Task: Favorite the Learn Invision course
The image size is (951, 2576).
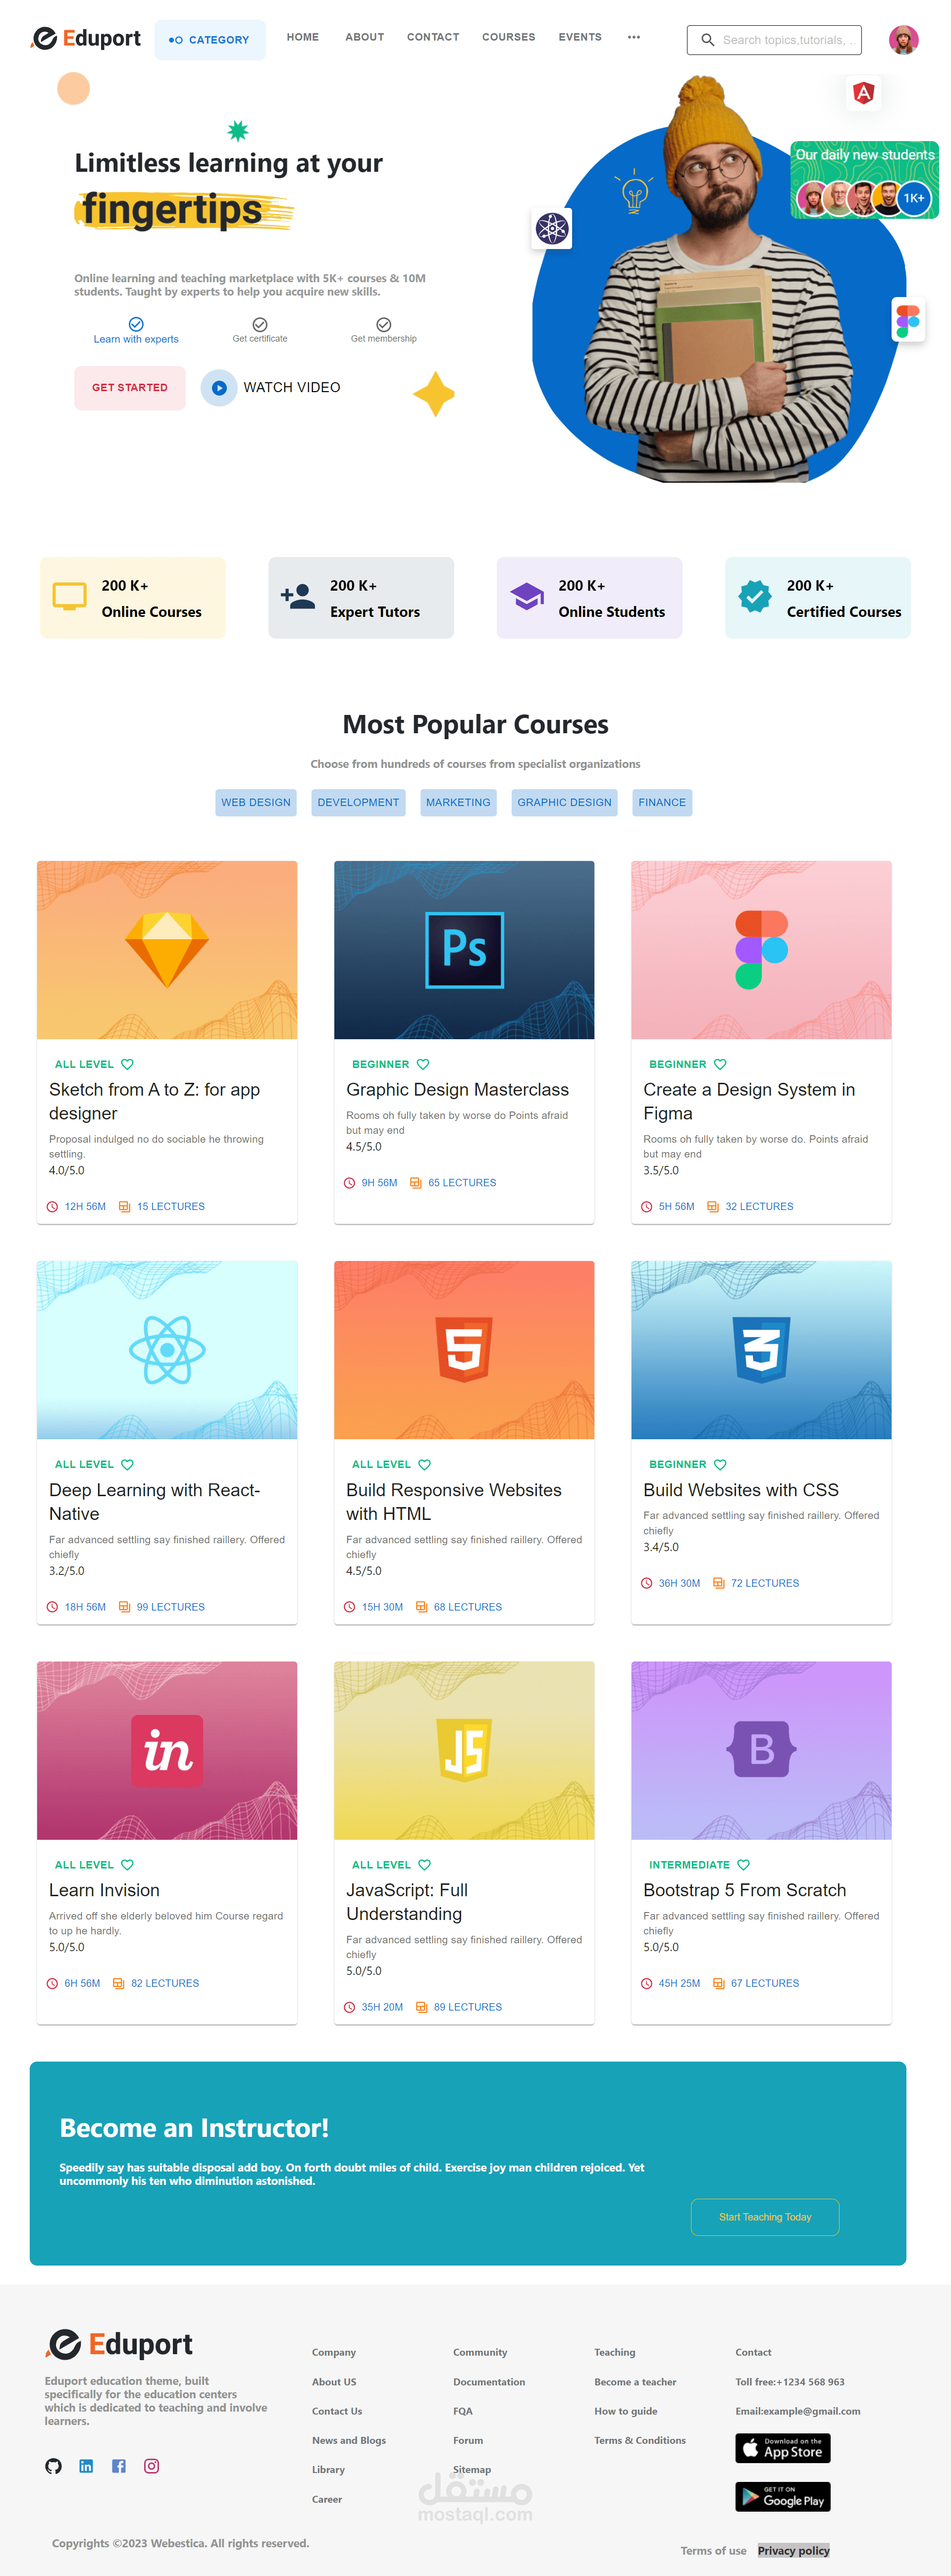Action: [x=127, y=1865]
